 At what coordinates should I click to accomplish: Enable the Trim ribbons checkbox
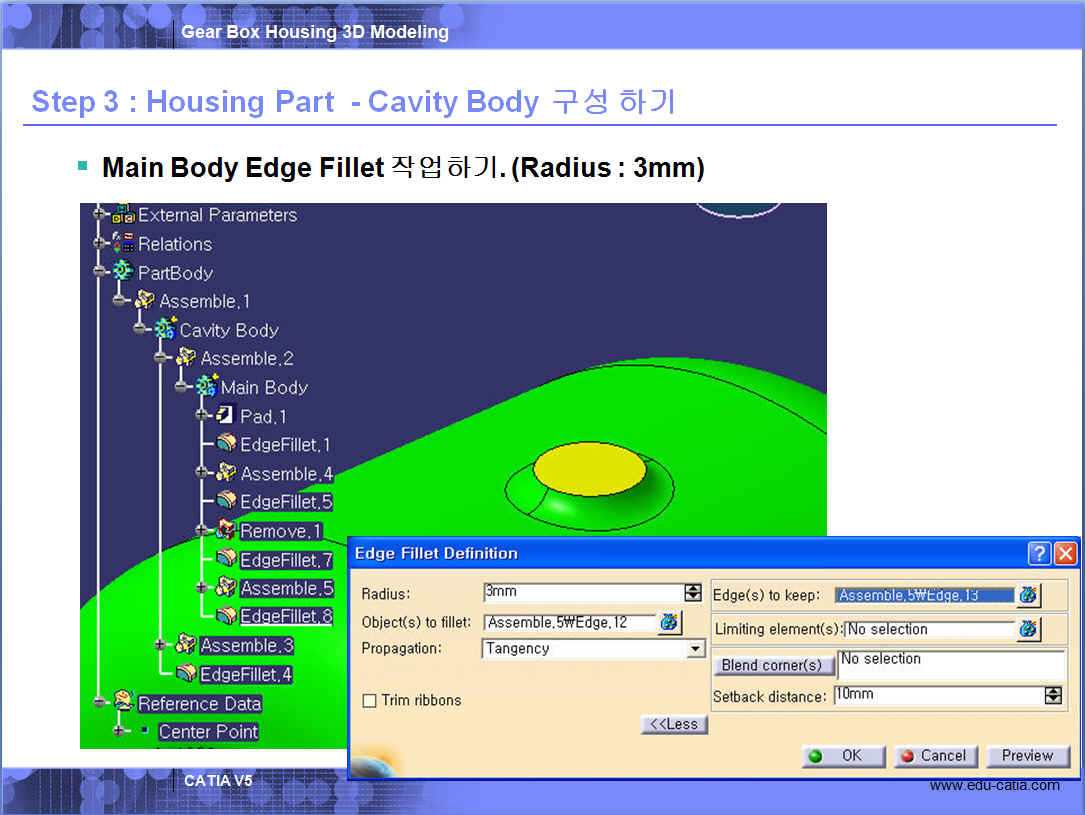click(x=369, y=701)
